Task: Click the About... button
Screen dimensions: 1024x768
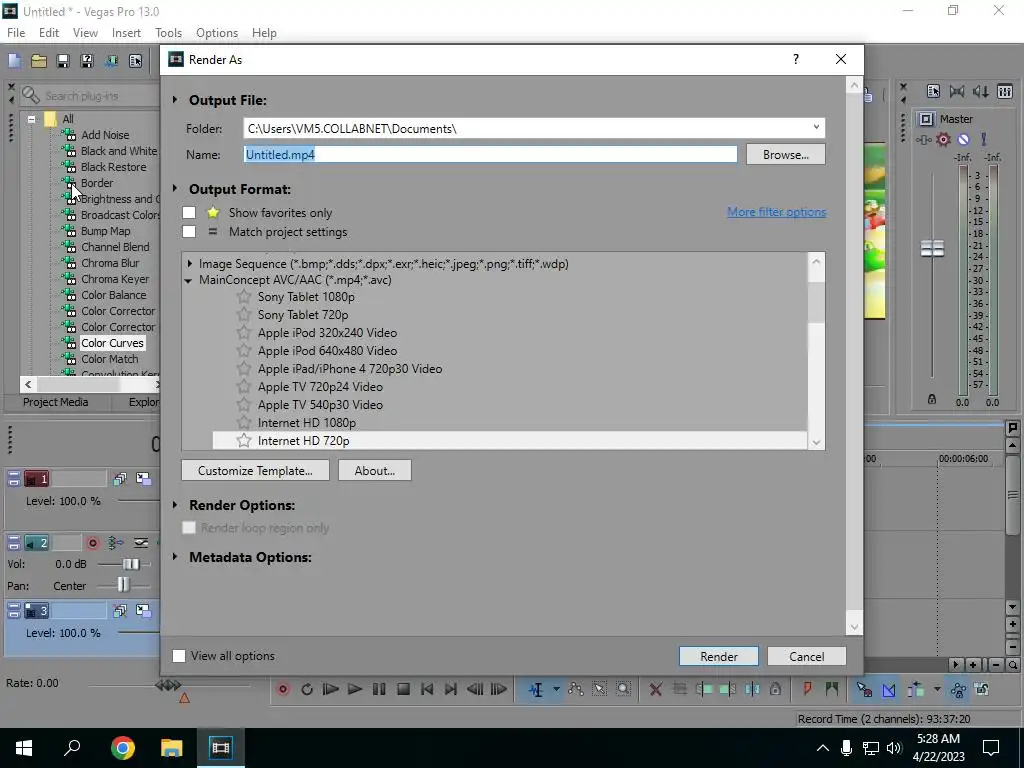Action: (x=375, y=470)
